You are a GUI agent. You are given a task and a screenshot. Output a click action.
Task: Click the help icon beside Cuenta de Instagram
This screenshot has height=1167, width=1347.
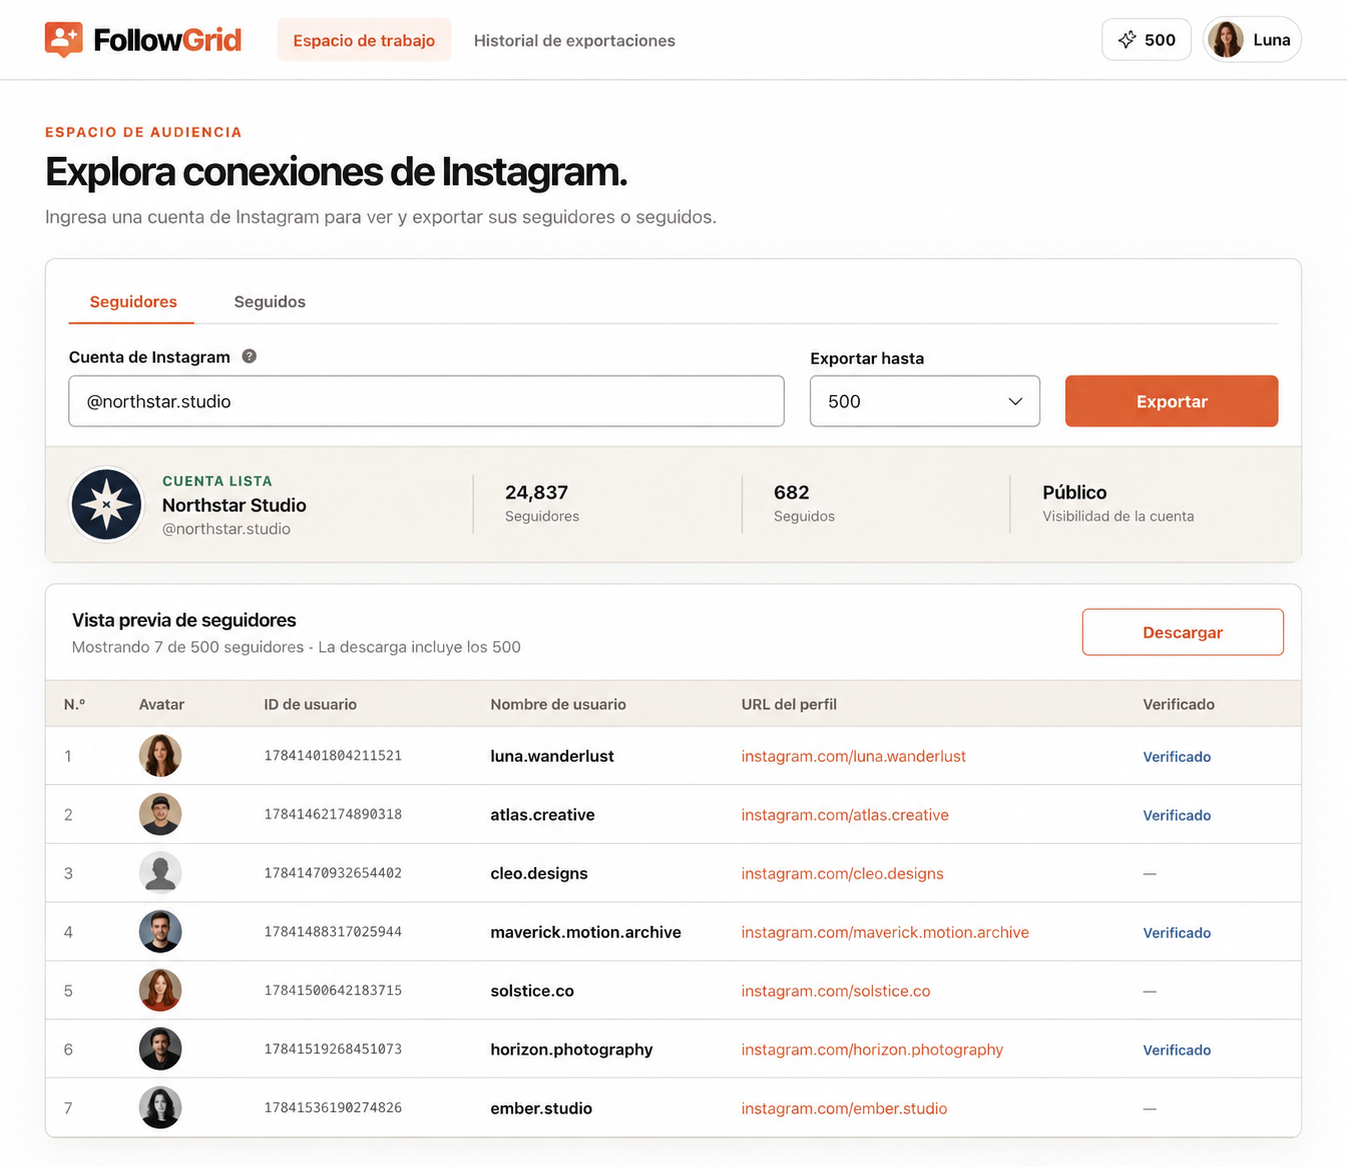(250, 356)
